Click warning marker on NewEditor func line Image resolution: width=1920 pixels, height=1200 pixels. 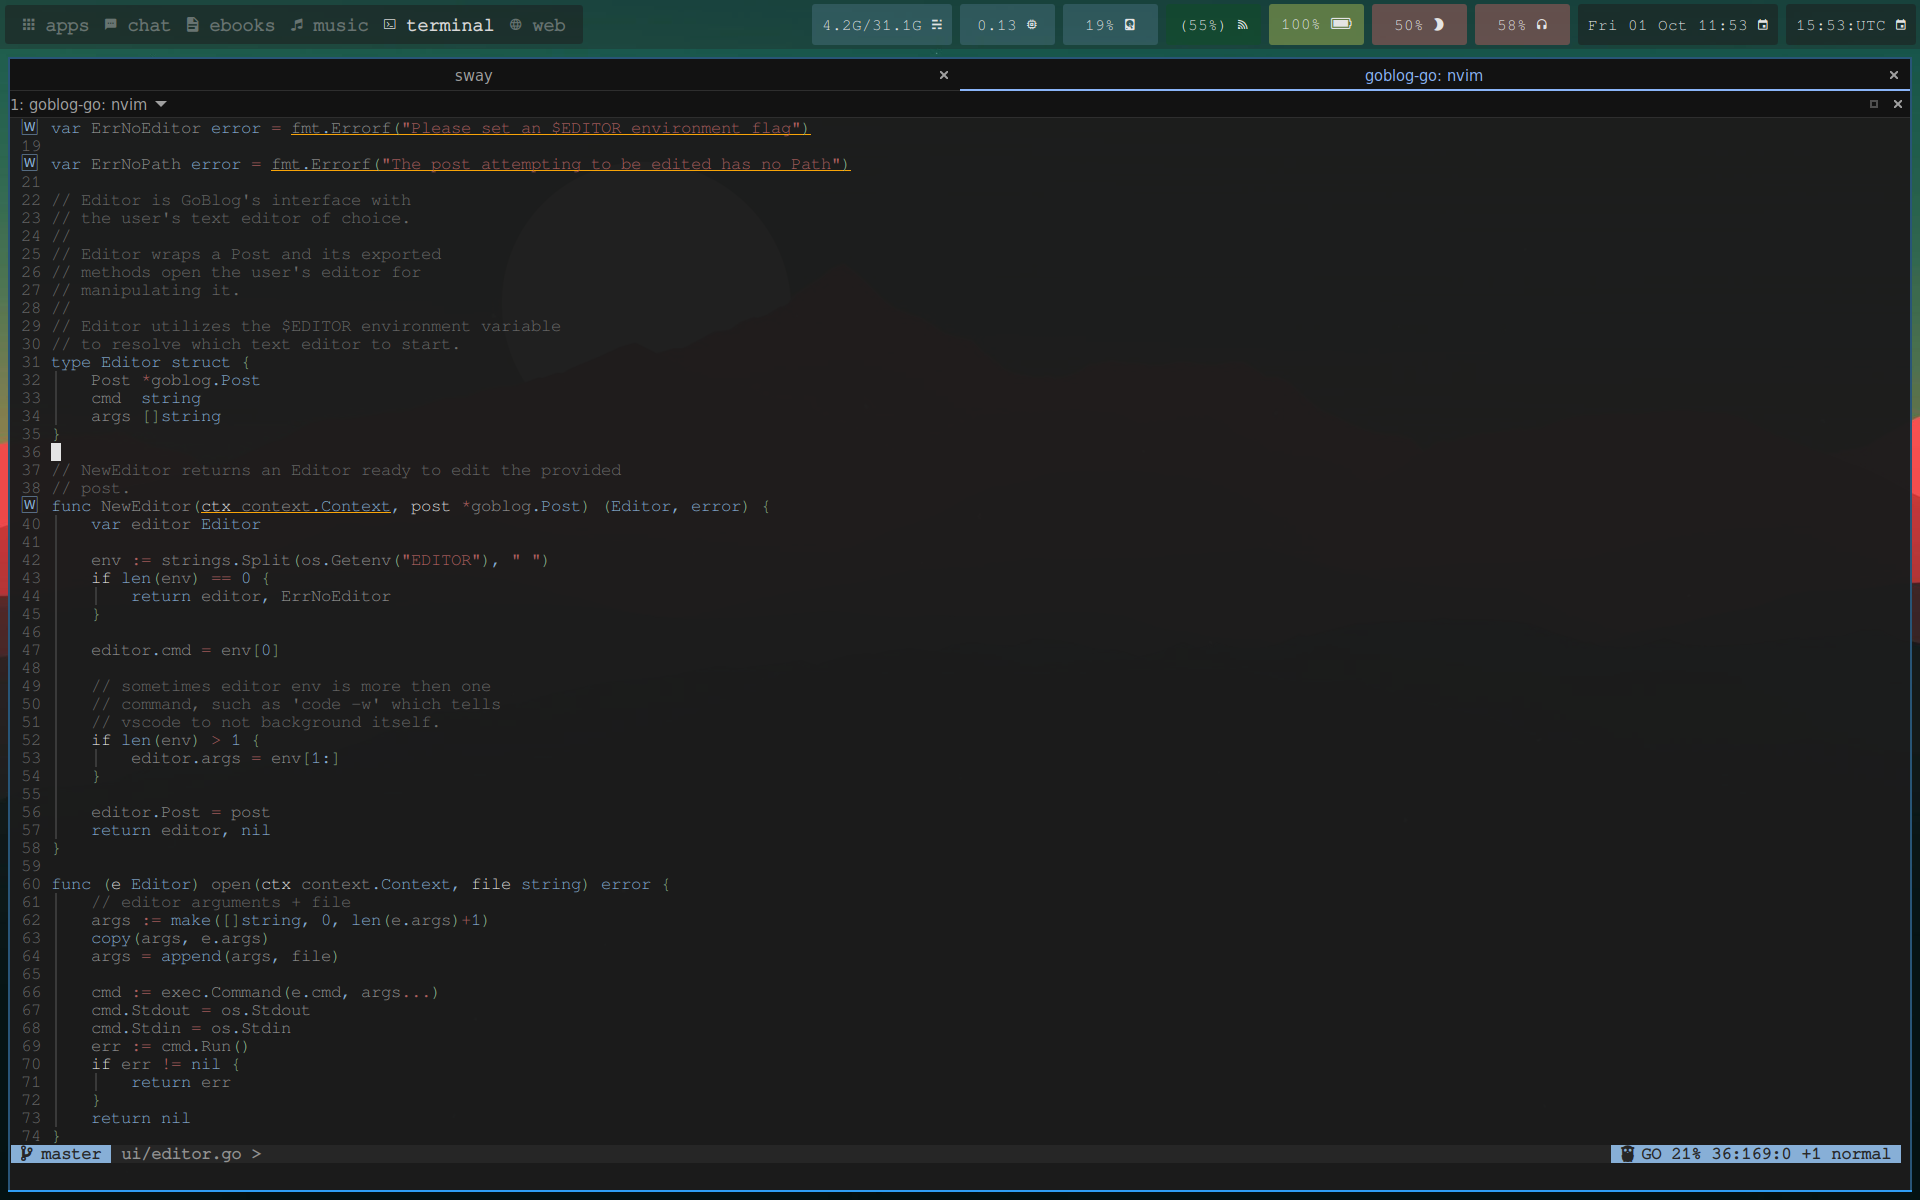click(x=30, y=505)
